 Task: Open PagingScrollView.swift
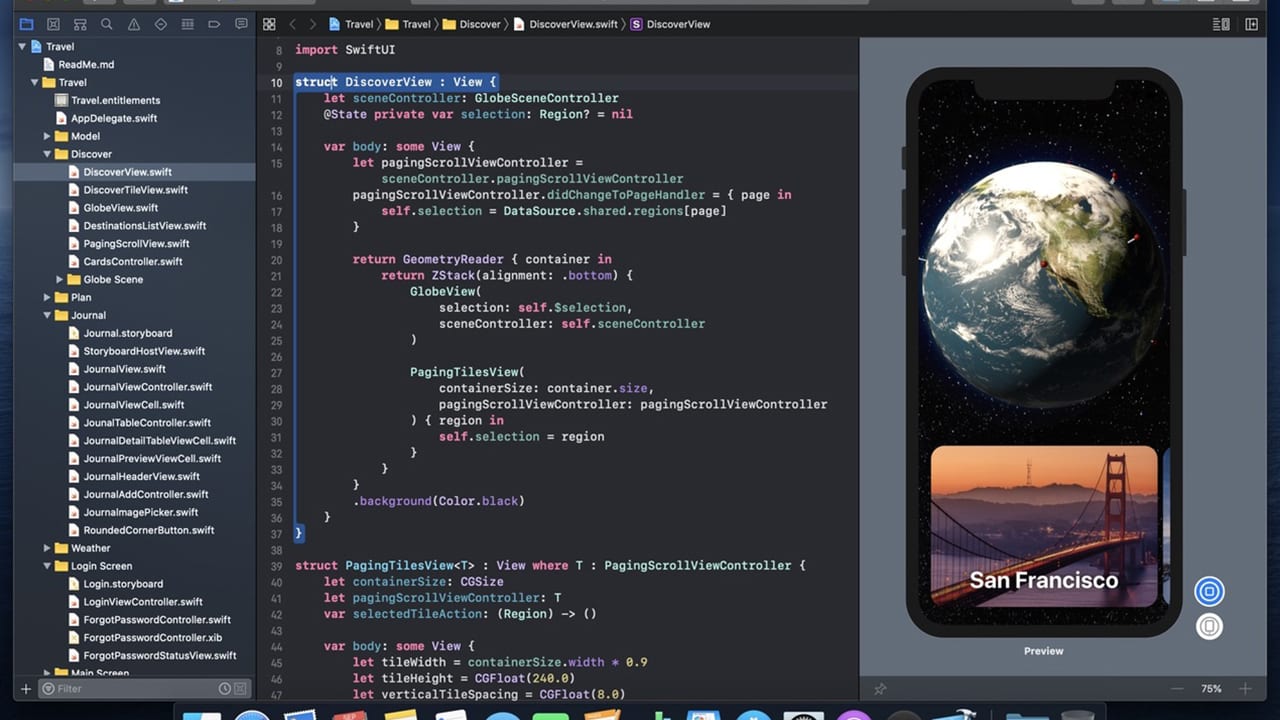click(x=136, y=244)
